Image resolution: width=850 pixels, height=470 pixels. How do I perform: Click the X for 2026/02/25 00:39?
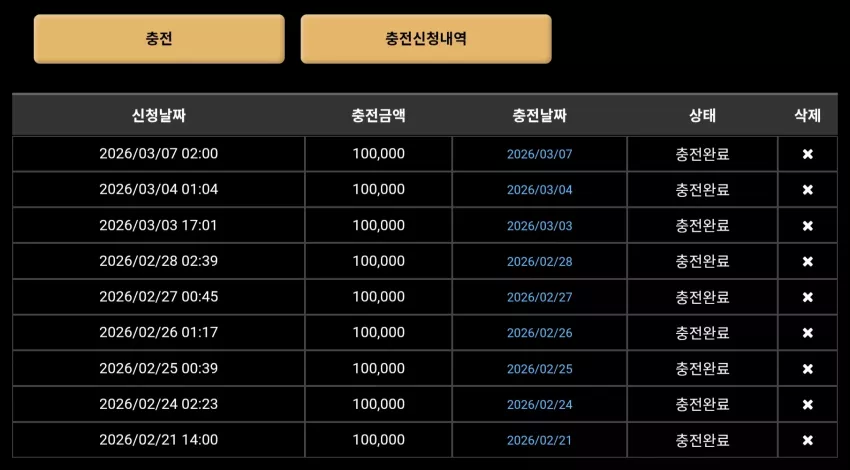click(808, 369)
